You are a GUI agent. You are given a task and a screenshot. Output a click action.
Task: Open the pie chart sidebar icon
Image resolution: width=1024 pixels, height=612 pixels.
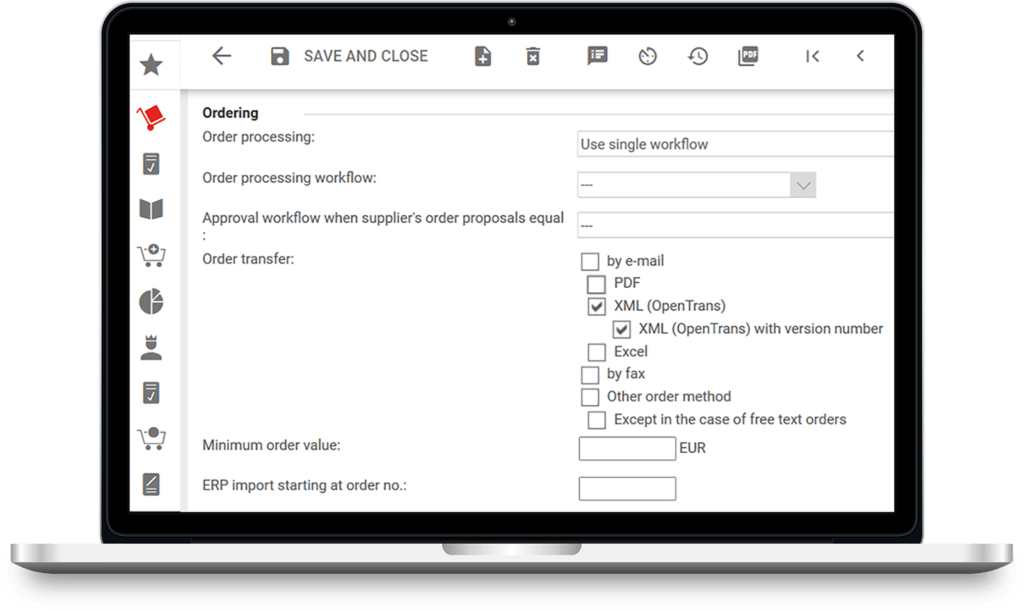[x=151, y=302]
